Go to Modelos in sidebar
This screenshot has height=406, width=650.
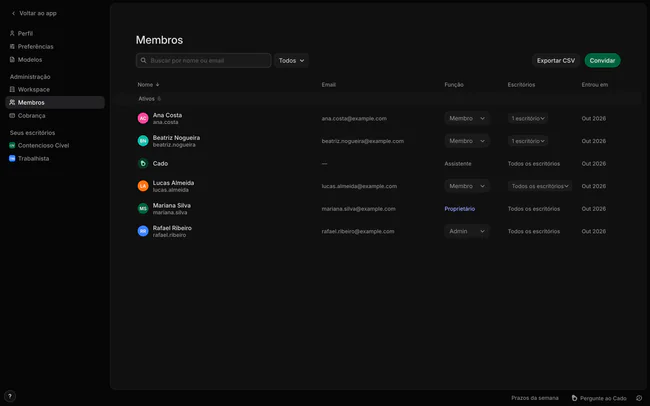tap(55, 60)
